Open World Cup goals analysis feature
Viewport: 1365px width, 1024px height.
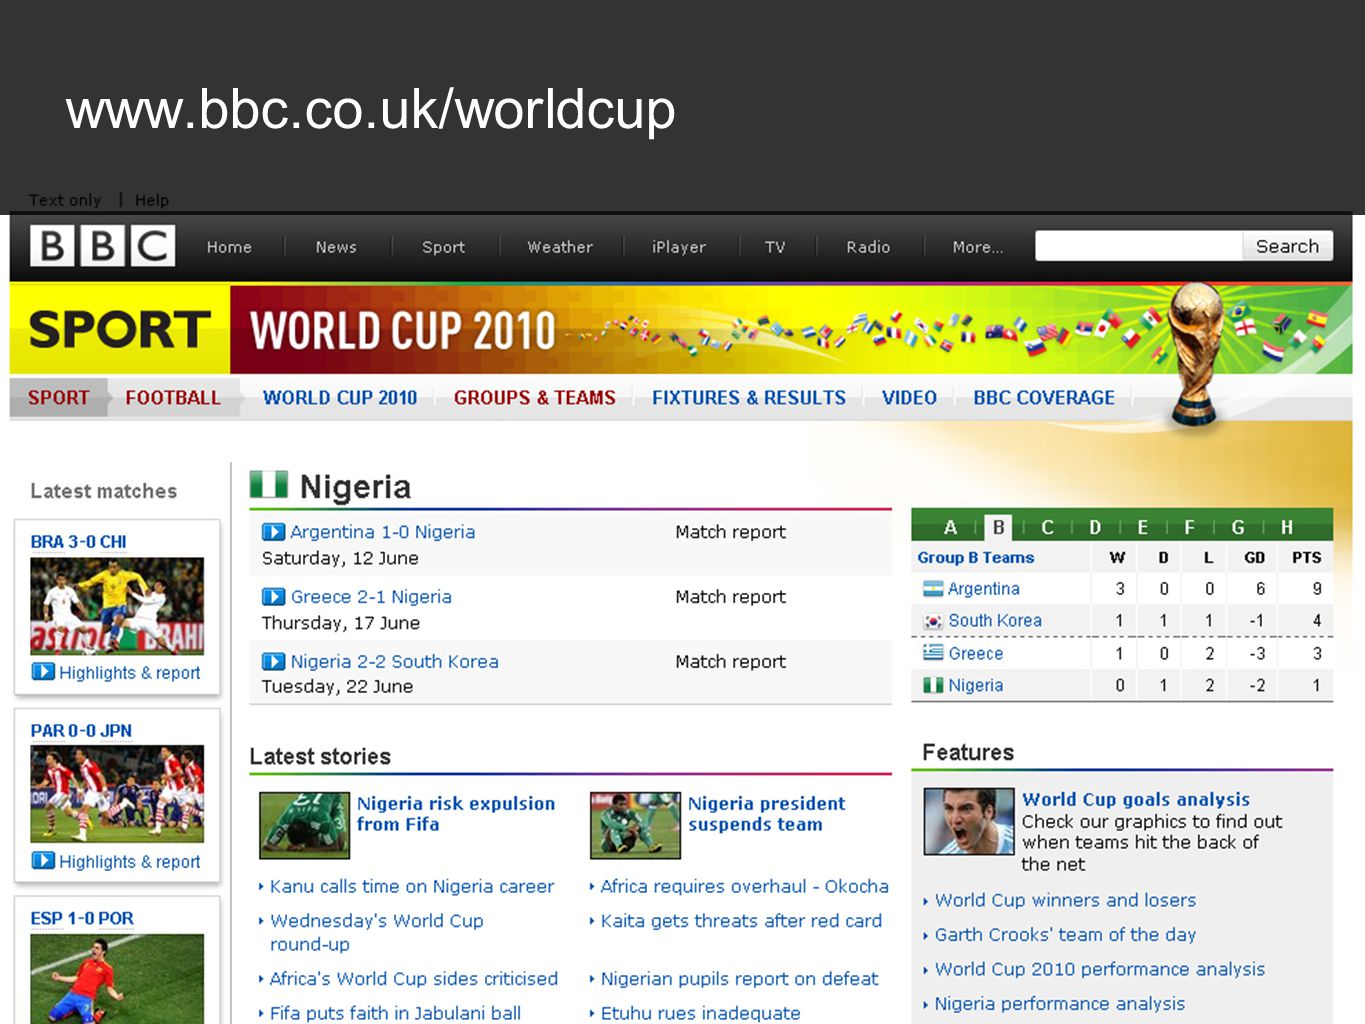click(x=1136, y=799)
